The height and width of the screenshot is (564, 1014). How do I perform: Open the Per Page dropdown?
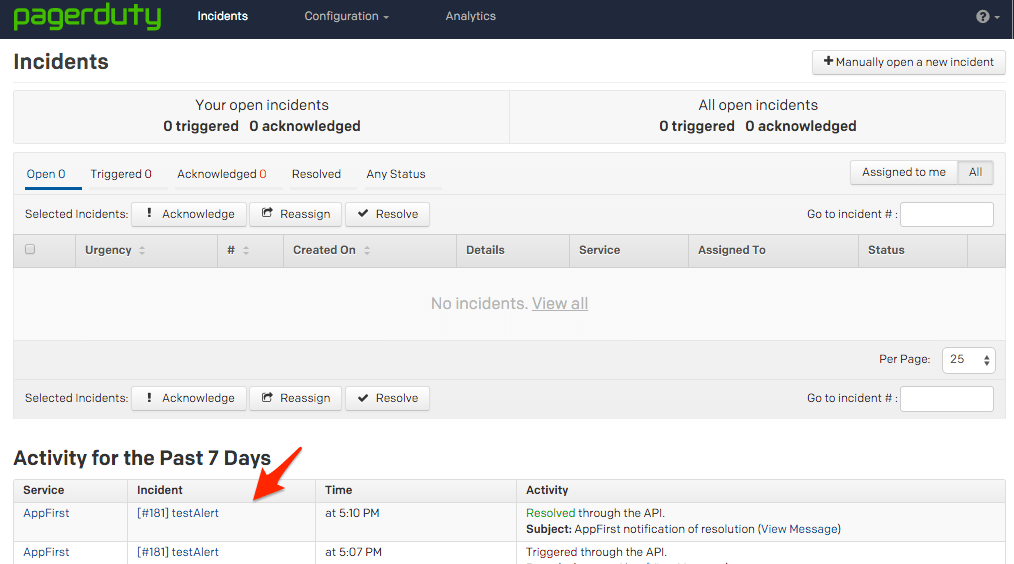pyautogui.click(x=968, y=360)
